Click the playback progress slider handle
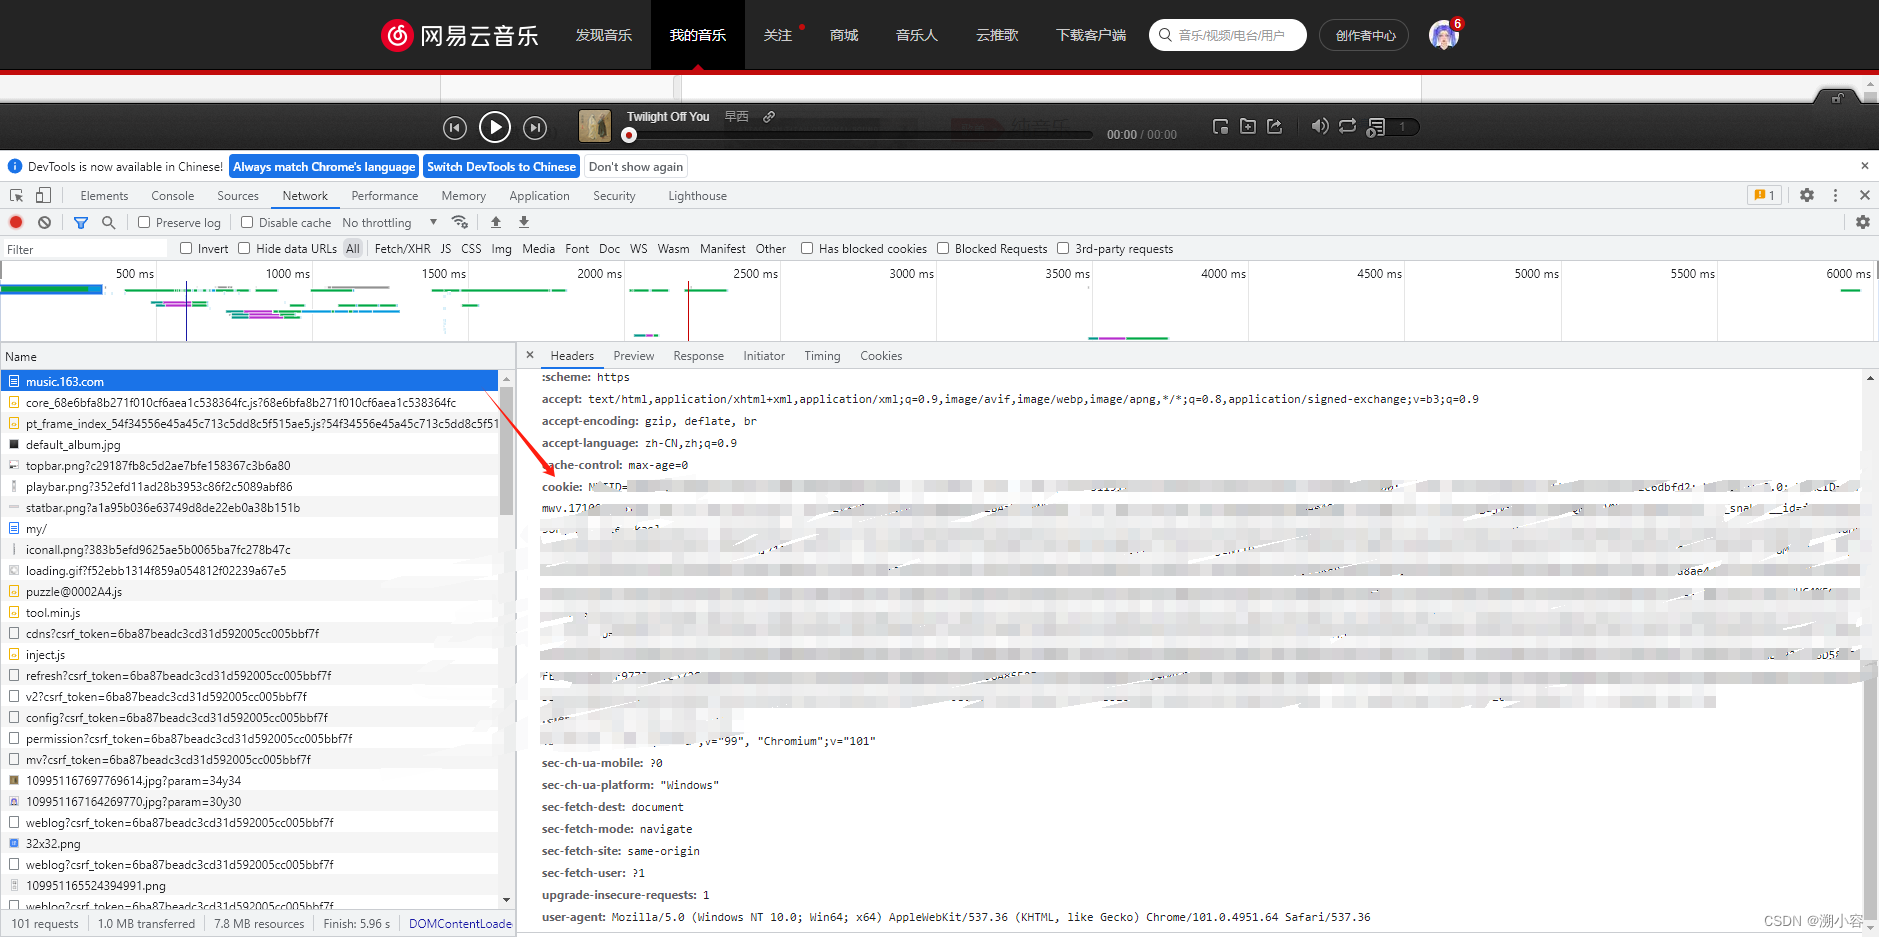The width and height of the screenshot is (1879, 937). point(629,135)
